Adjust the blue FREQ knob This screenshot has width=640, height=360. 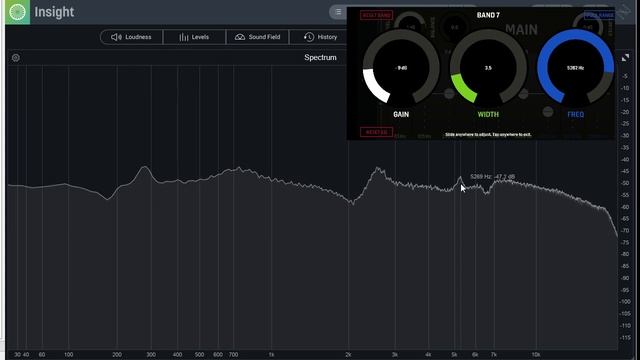(x=576, y=68)
